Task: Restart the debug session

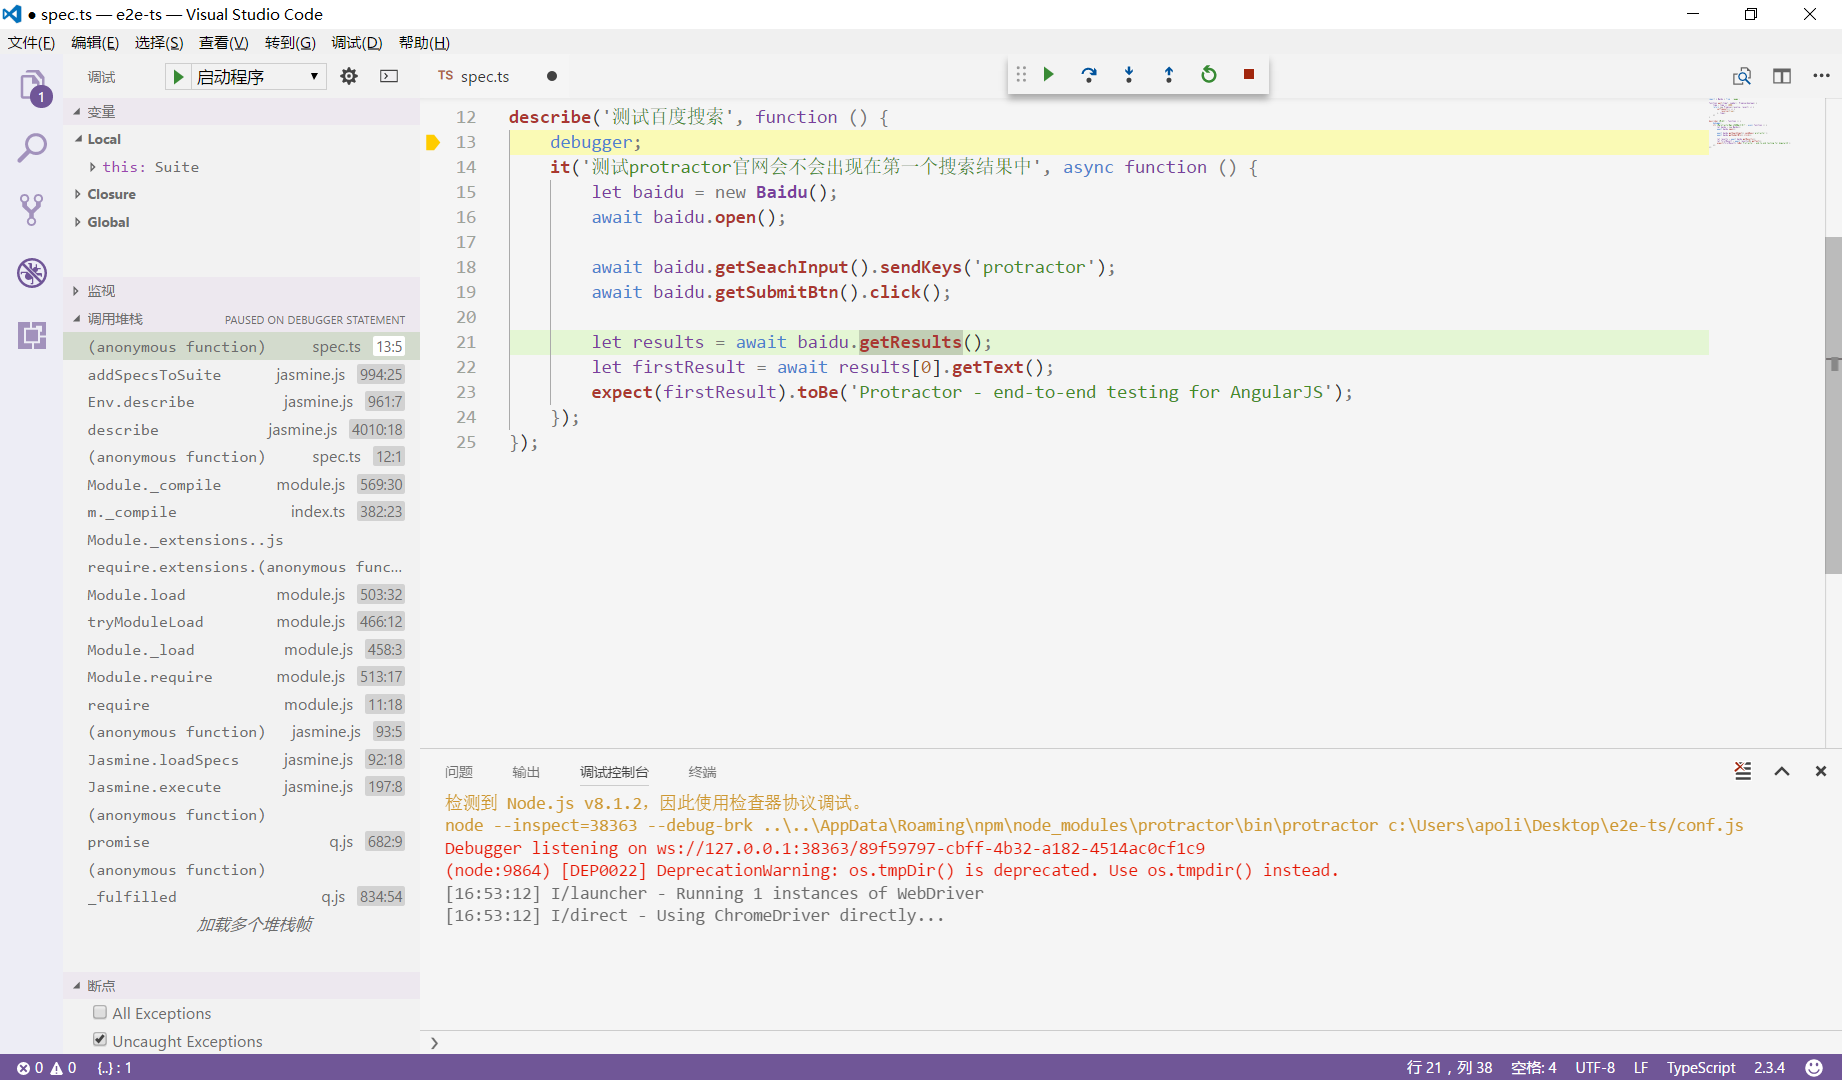Action: point(1209,74)
